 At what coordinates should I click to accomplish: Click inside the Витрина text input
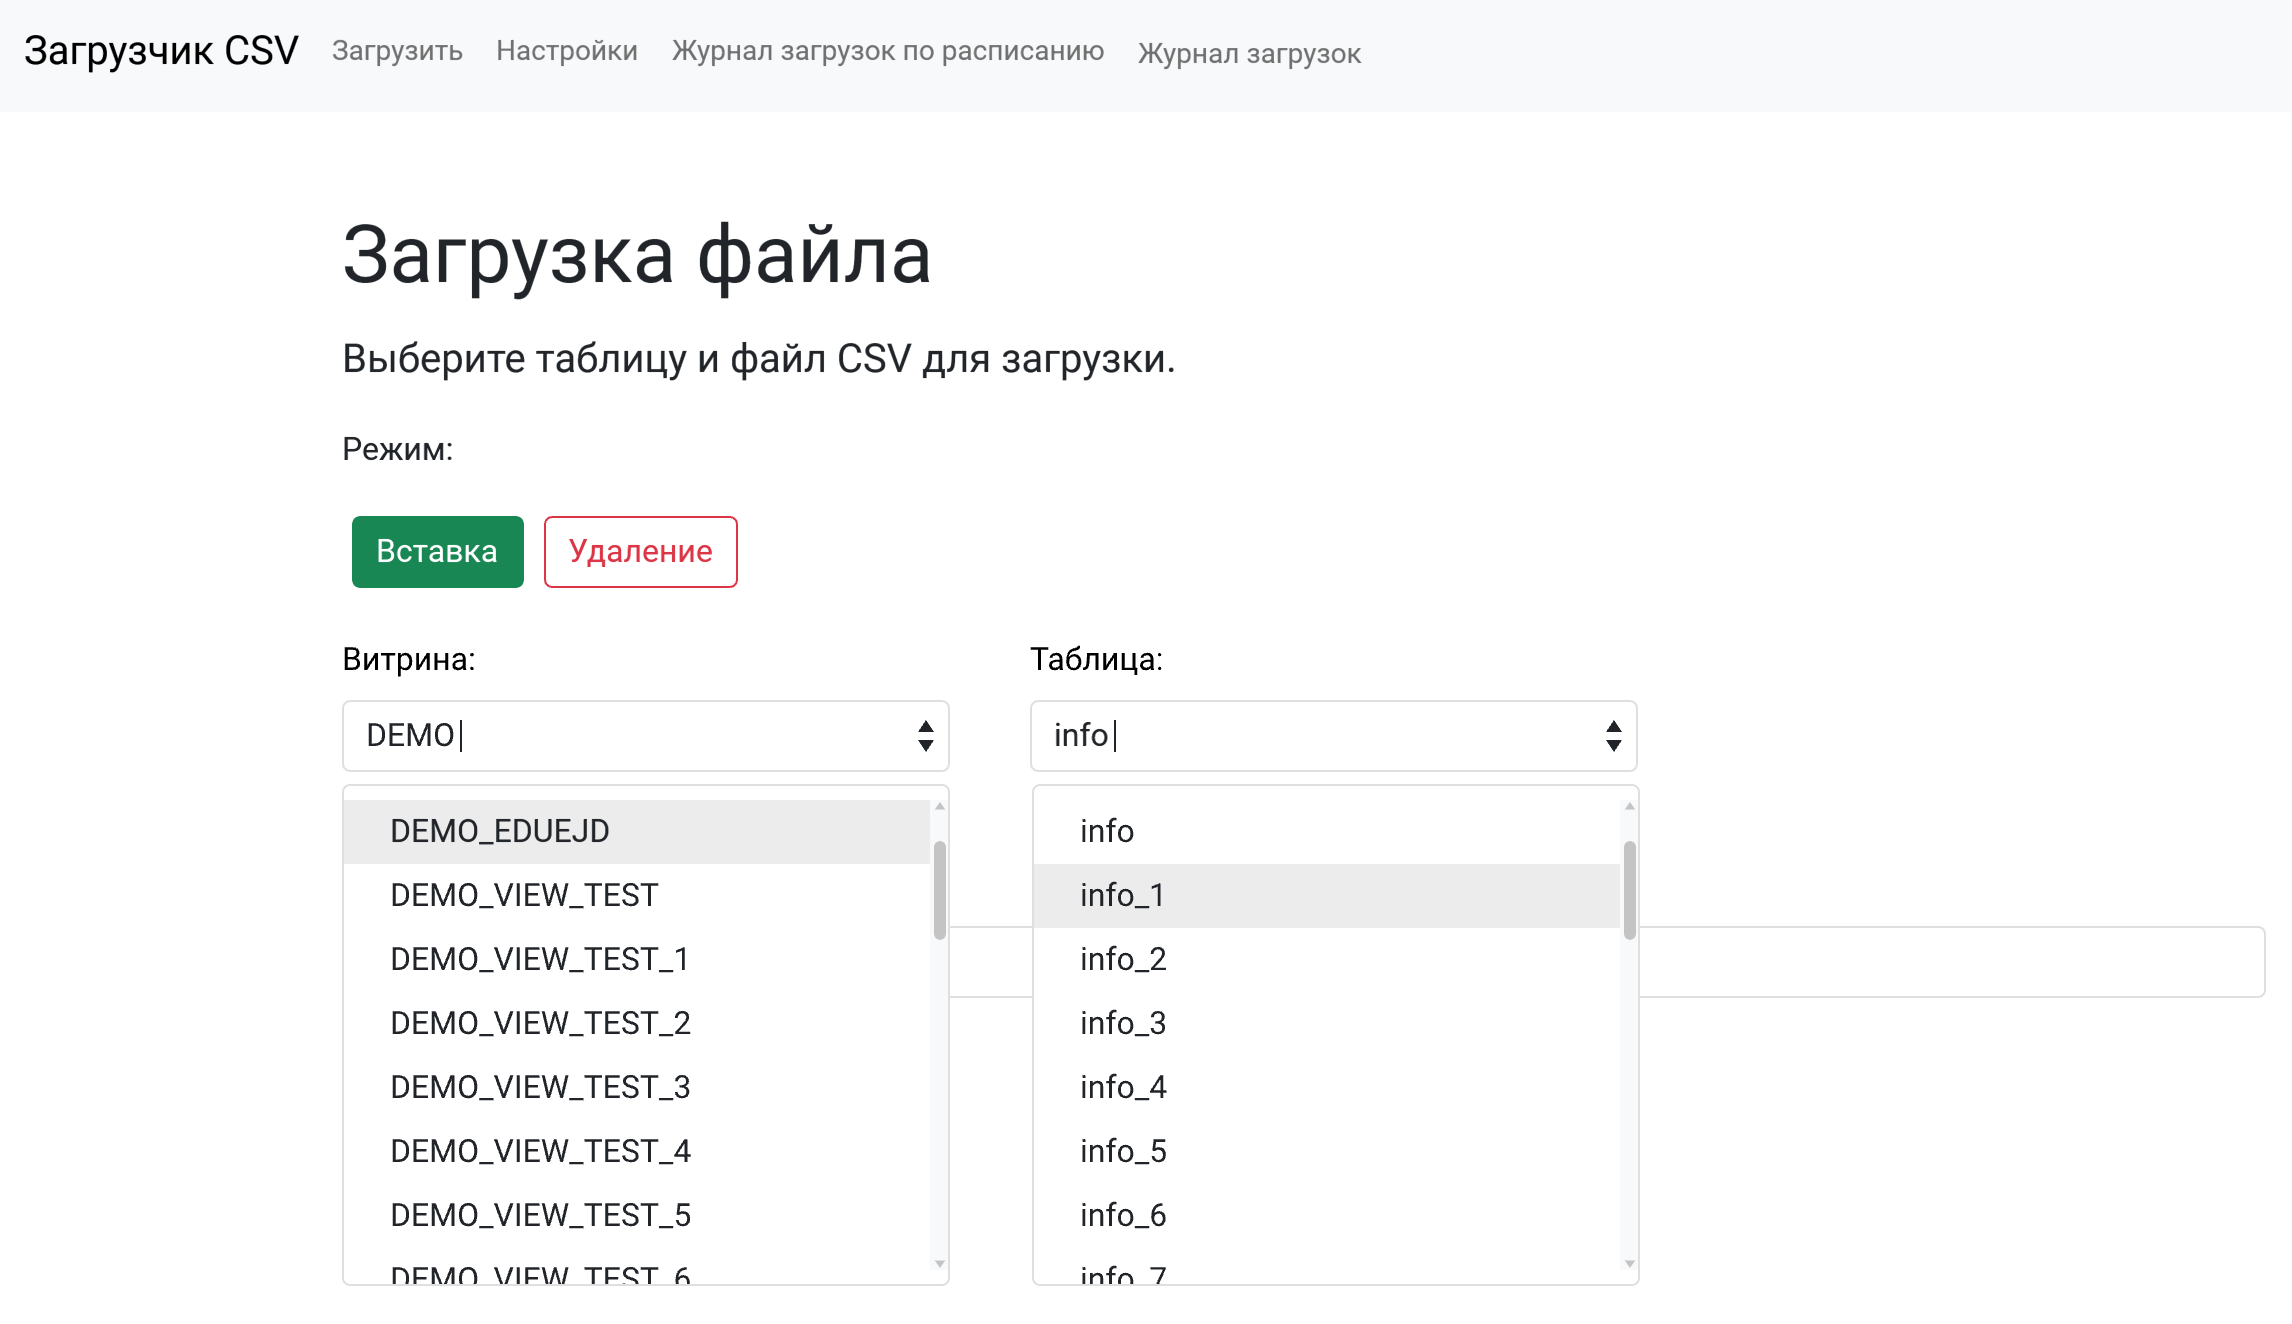click(x=600, y=736)
